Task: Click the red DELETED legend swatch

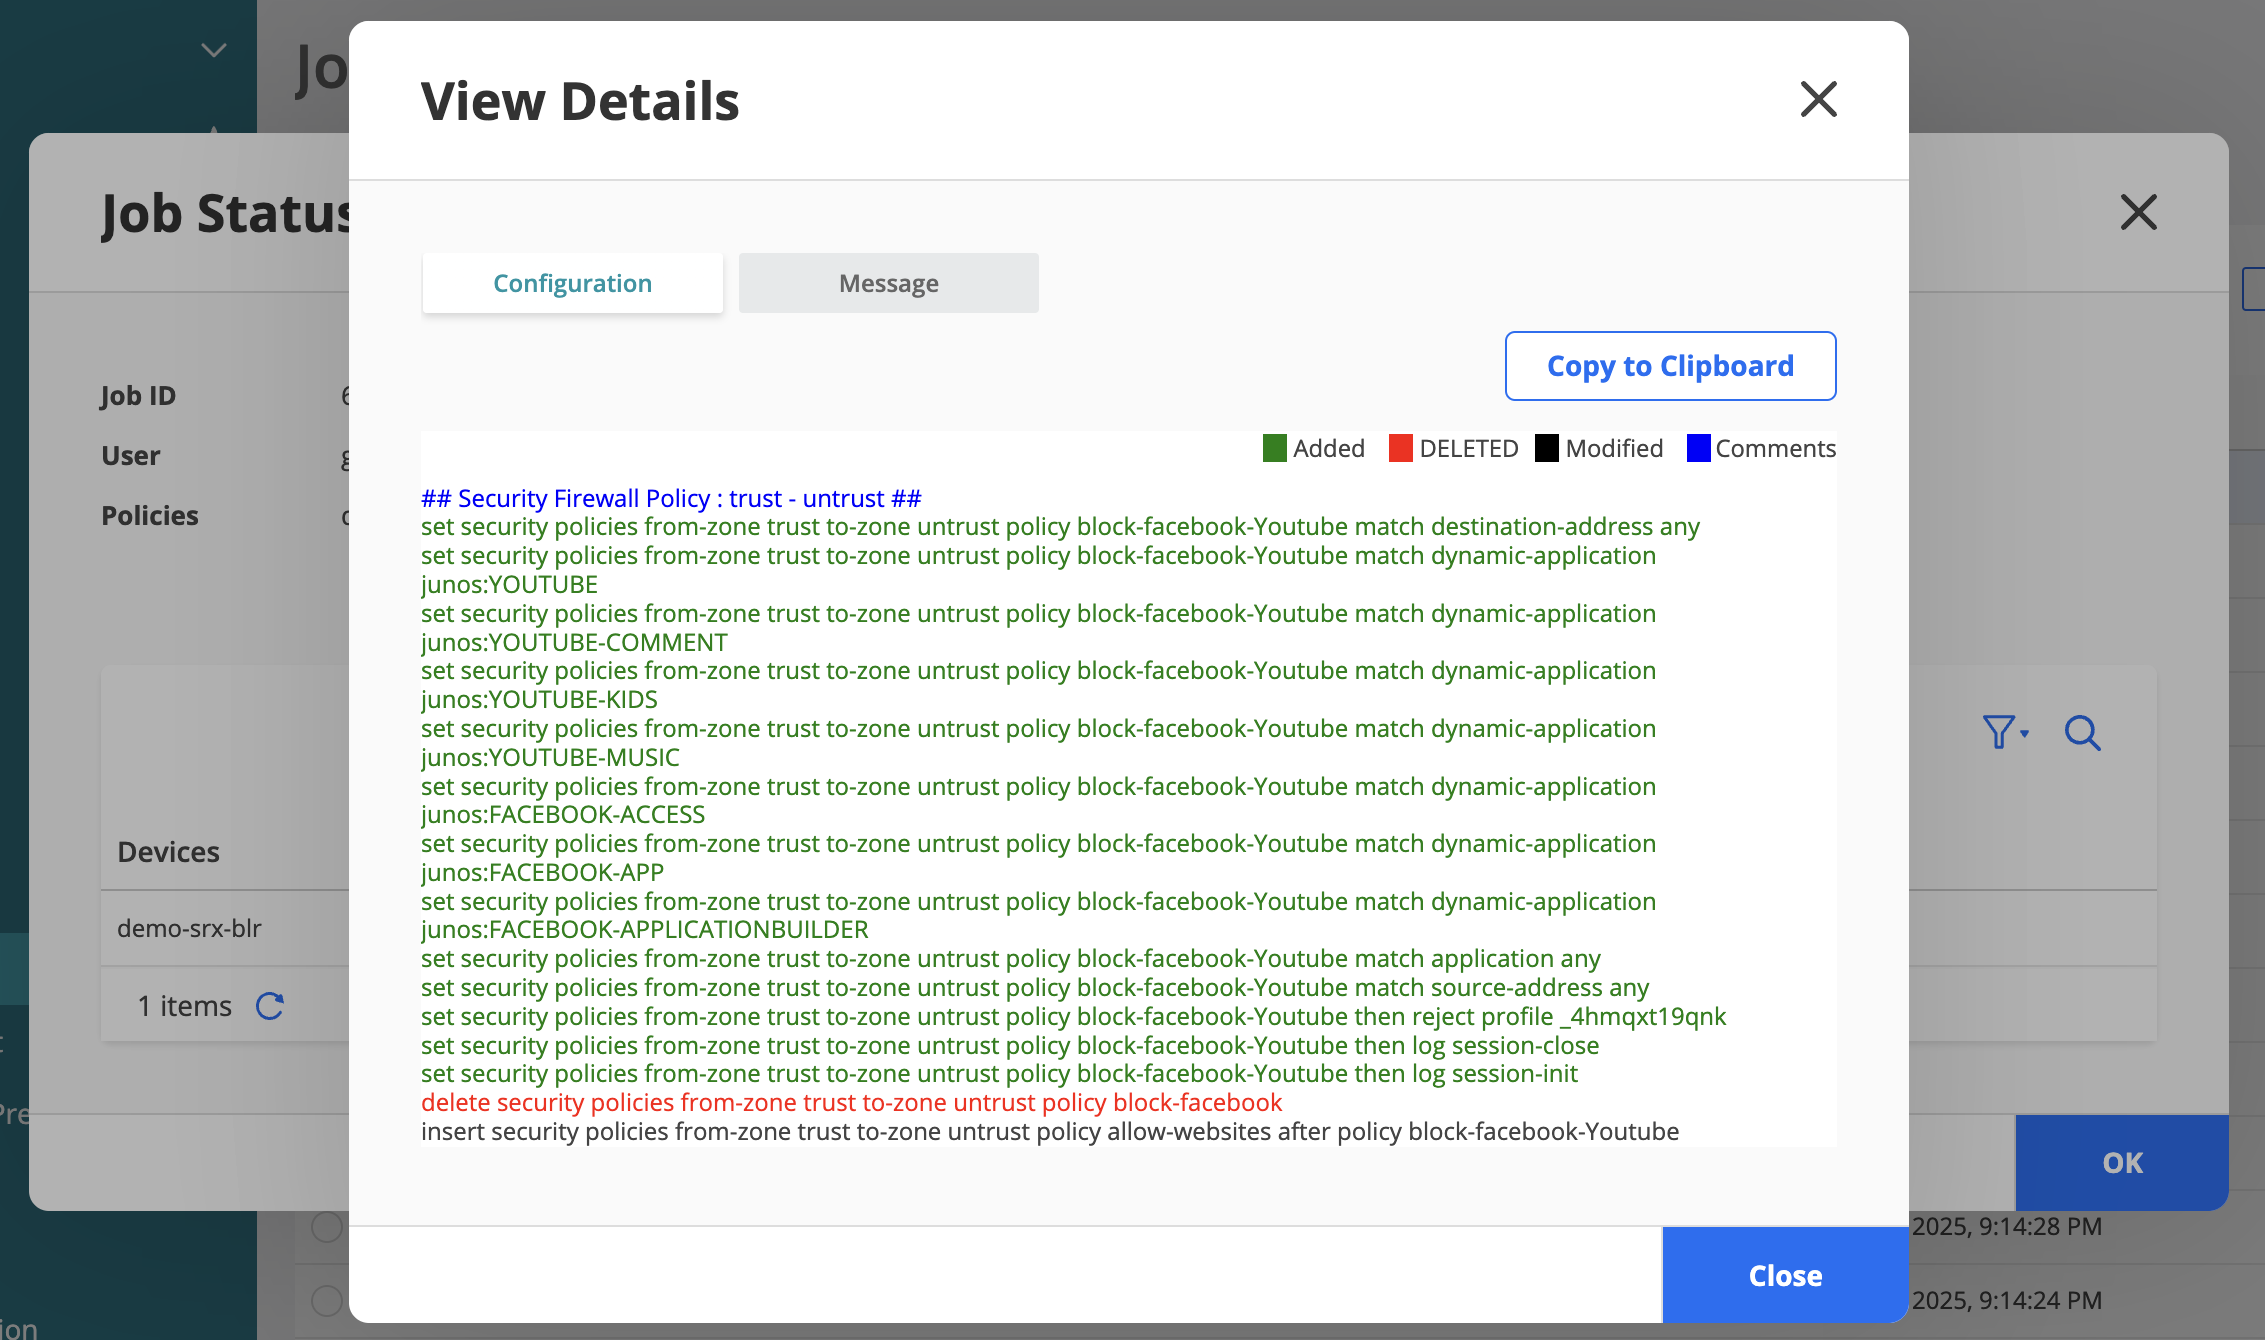Action: point(1400,448)
